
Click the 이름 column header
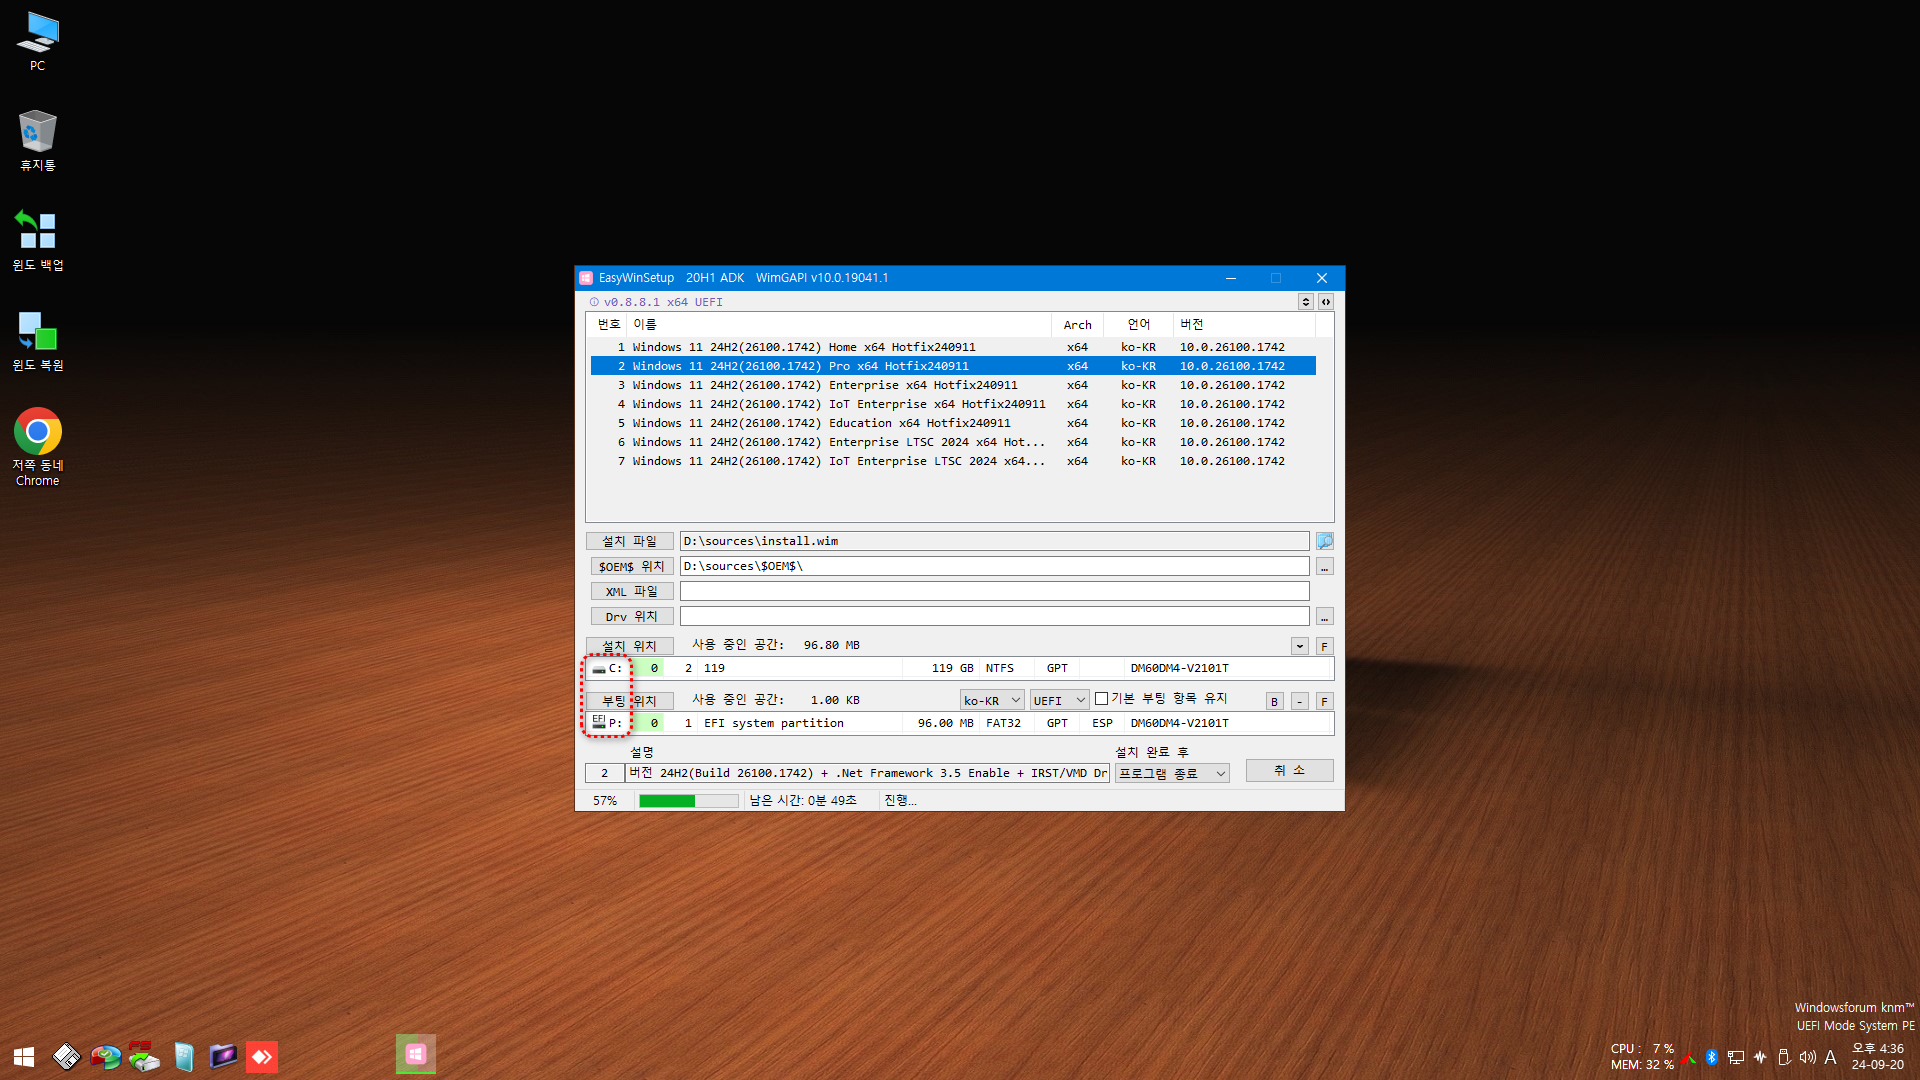838,324
